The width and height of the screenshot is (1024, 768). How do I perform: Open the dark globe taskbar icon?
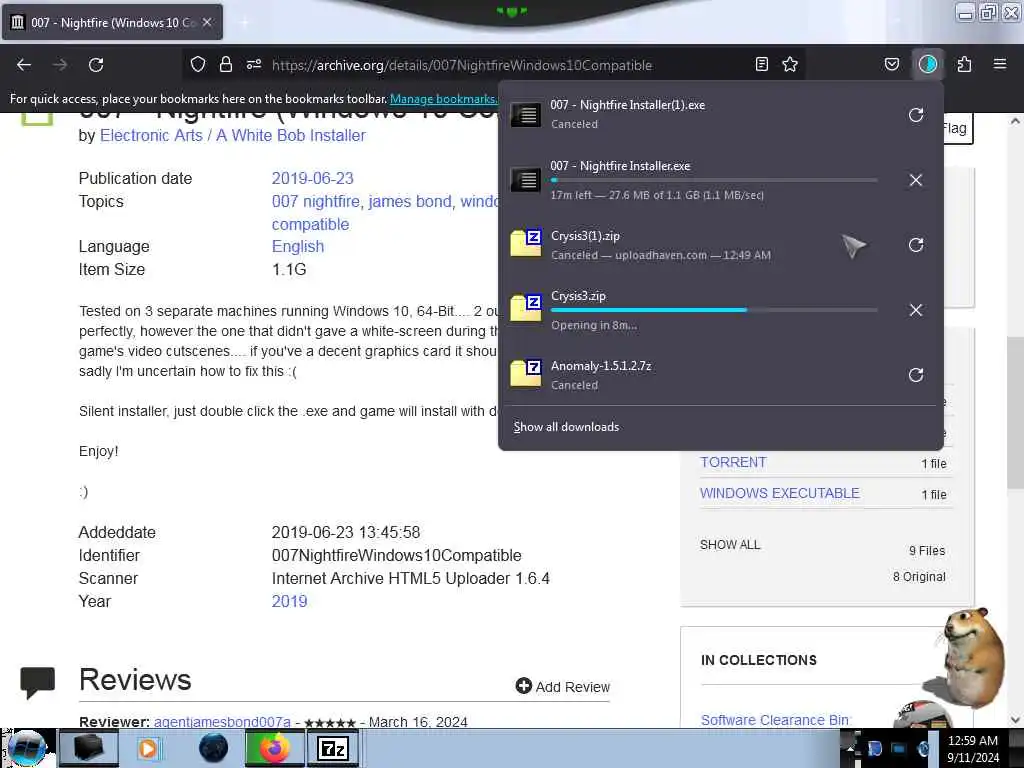[214, 748]
